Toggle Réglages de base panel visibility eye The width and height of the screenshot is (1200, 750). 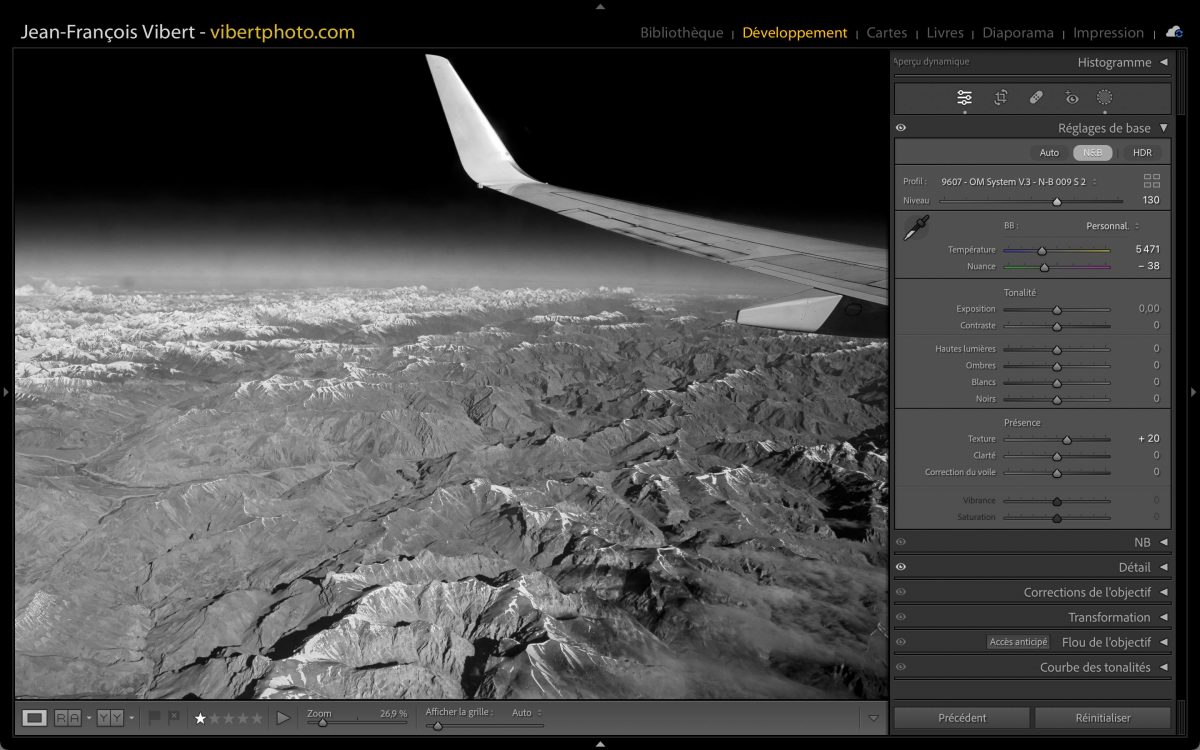pyautogui.click(x=901, y=128)
